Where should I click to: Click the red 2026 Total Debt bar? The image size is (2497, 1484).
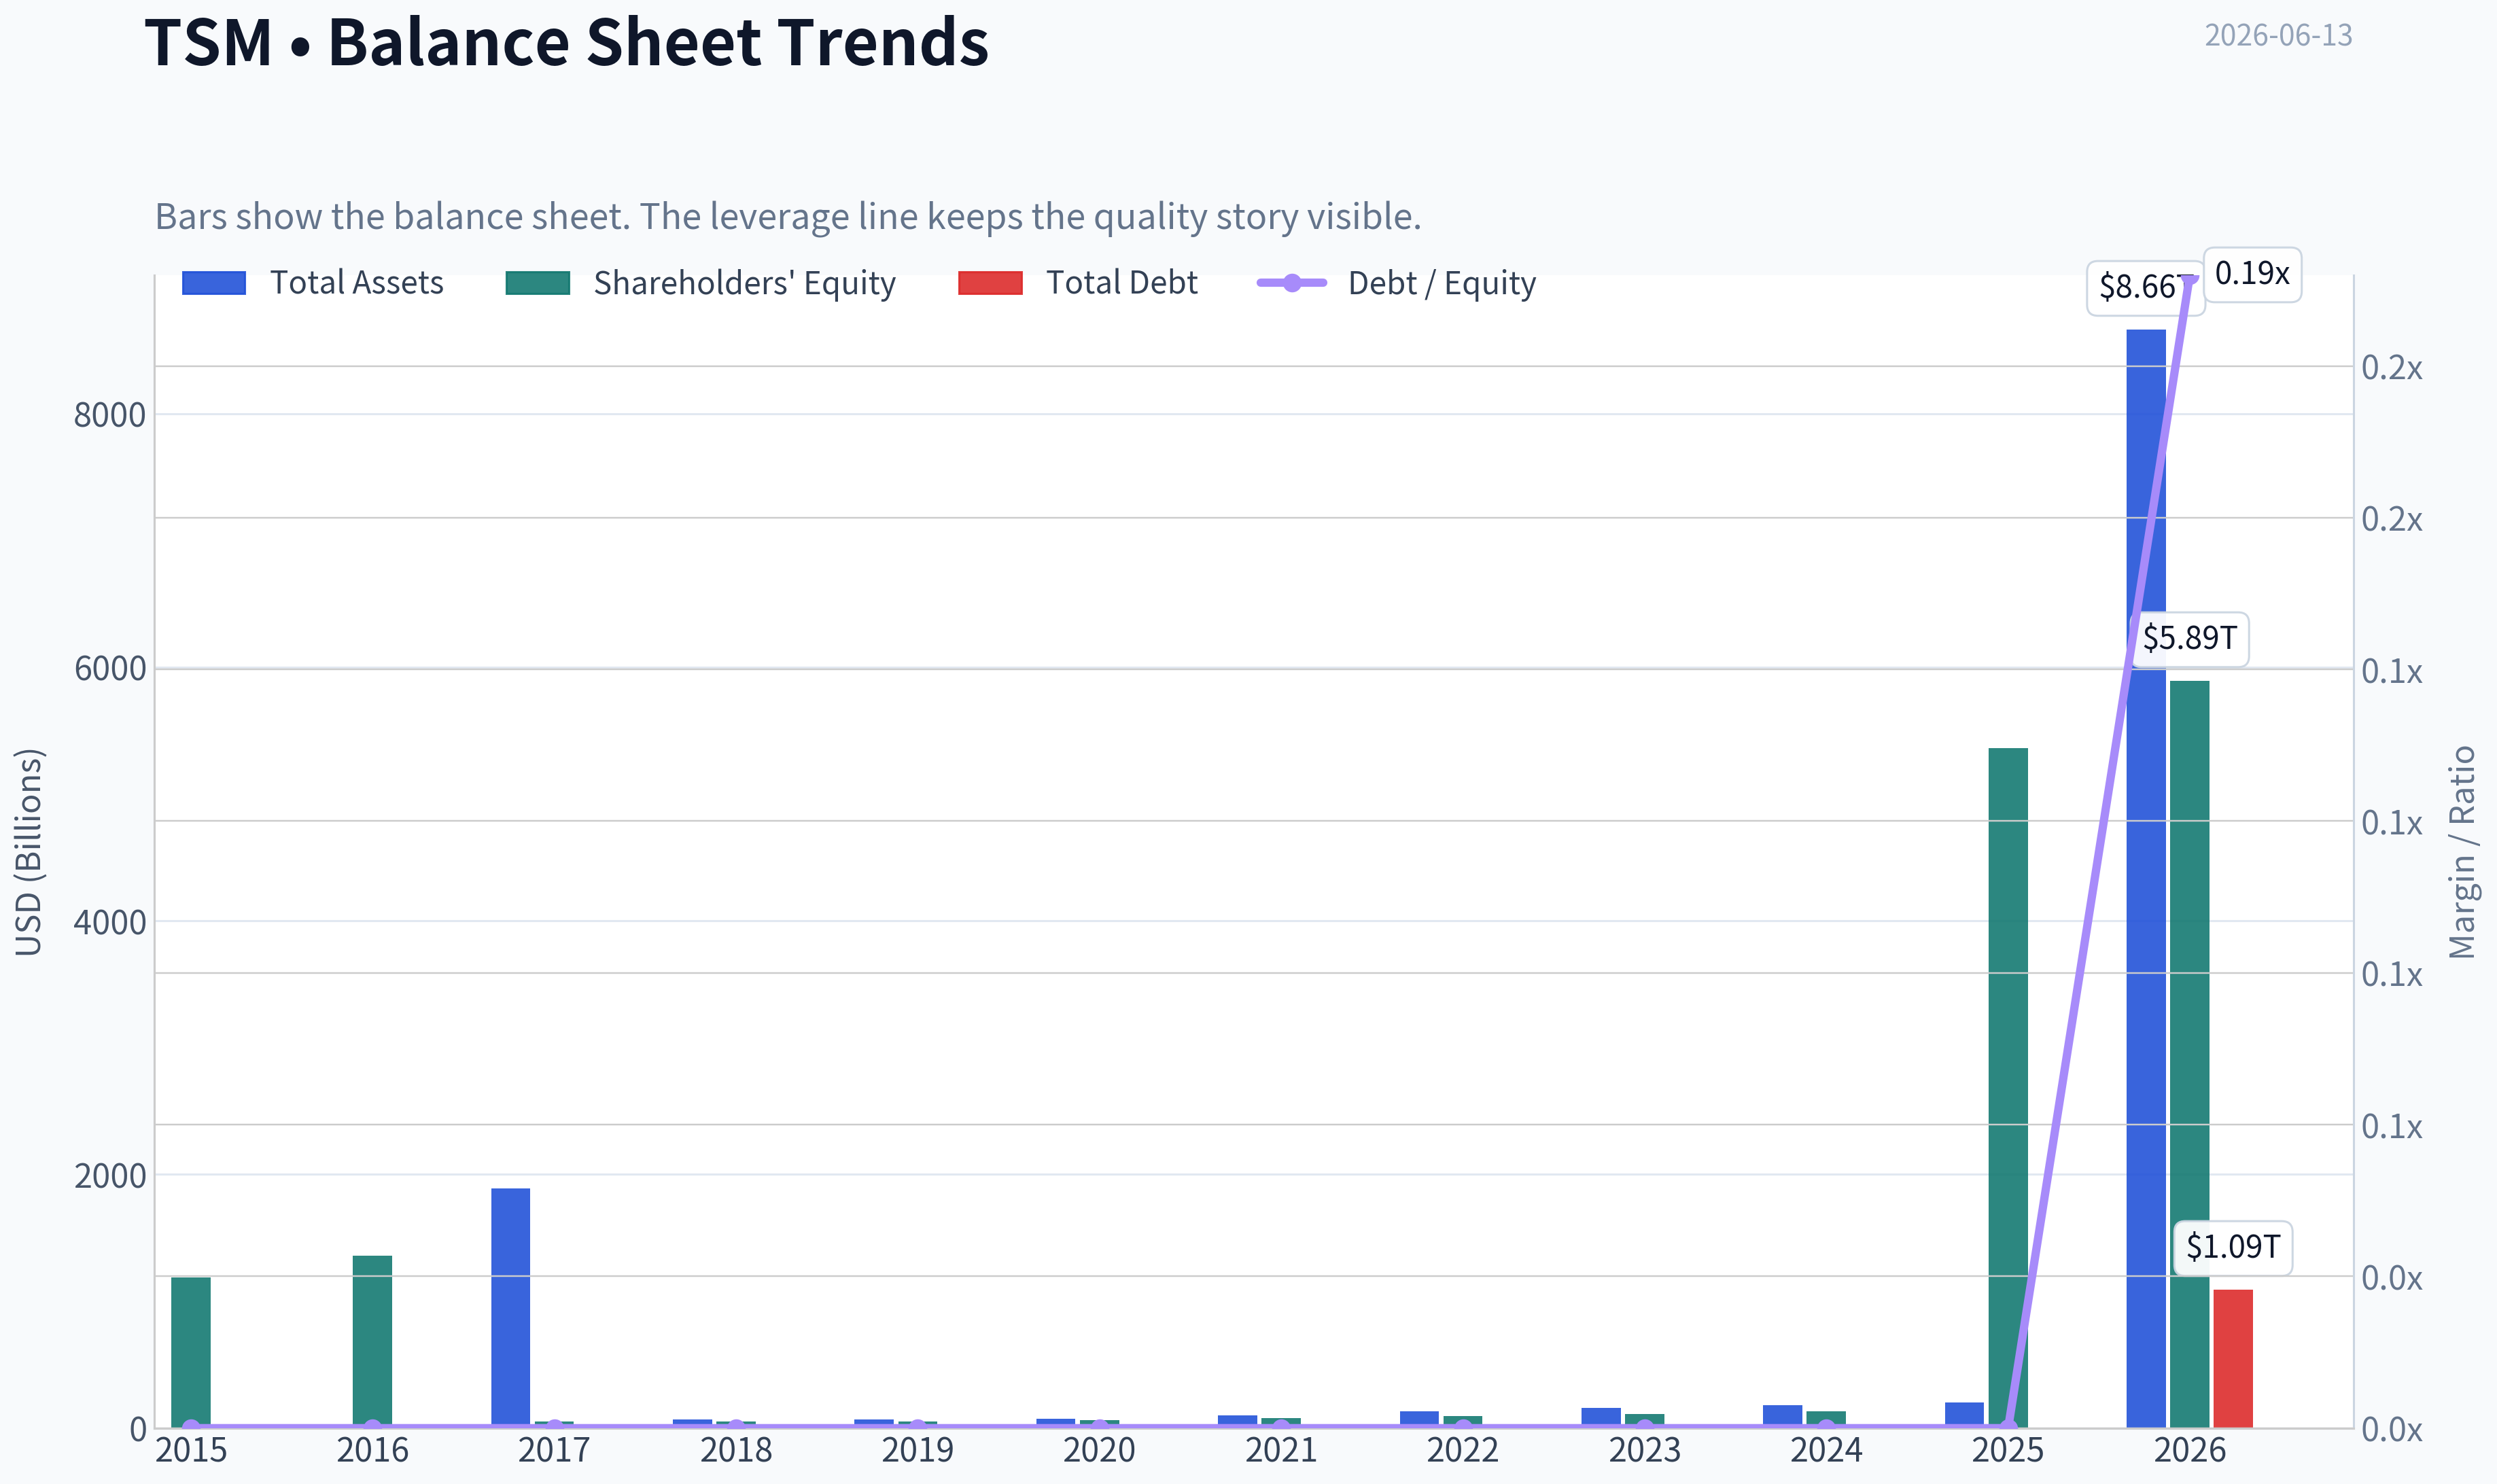2233,1358
